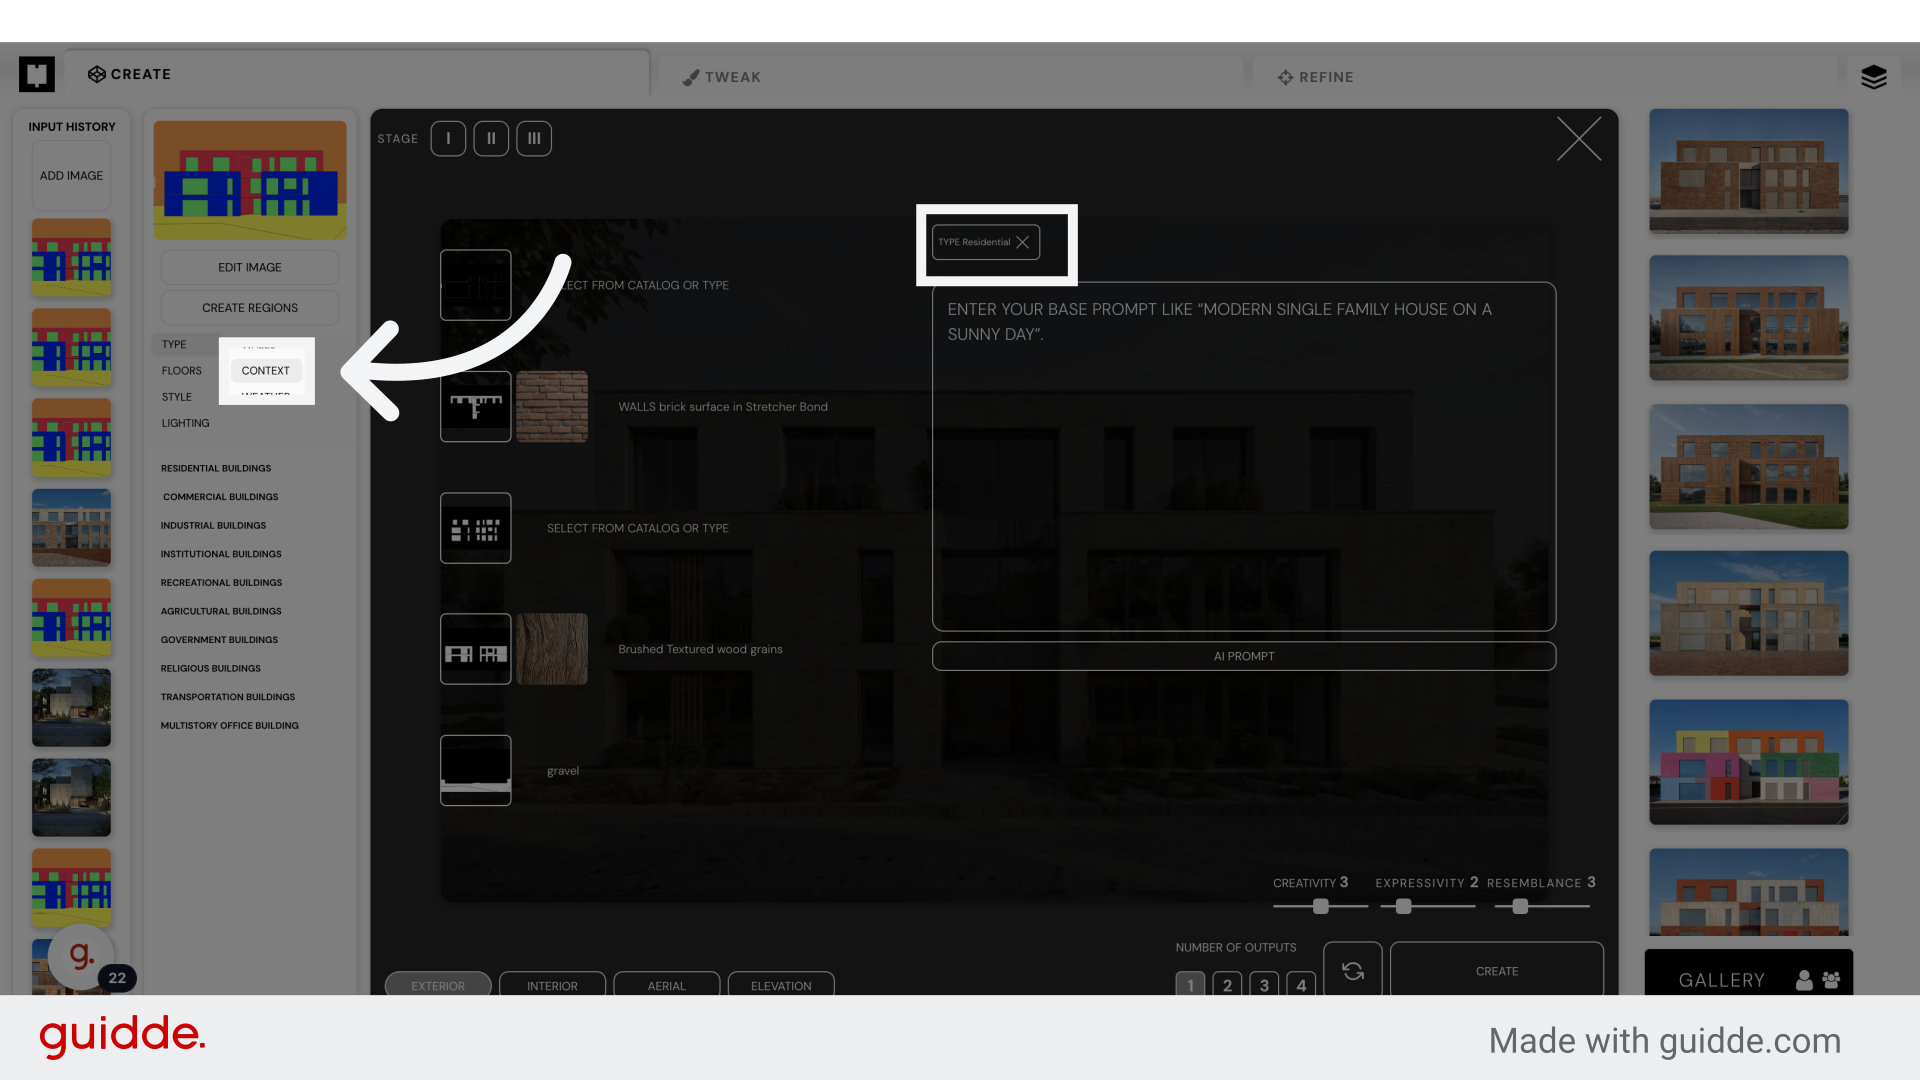The image size is (1920, 1080).
Task: Open the guidde extension badge
Action: click(82, 957)
